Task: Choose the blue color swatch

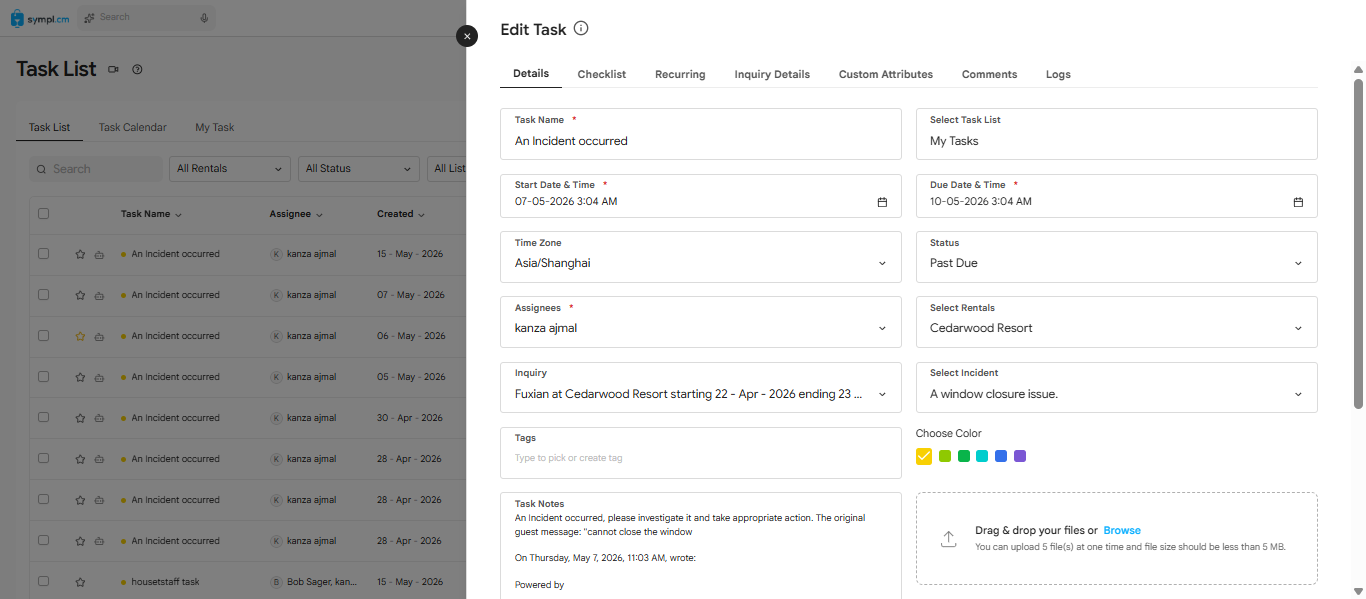Action: (x=1001, y=456)
